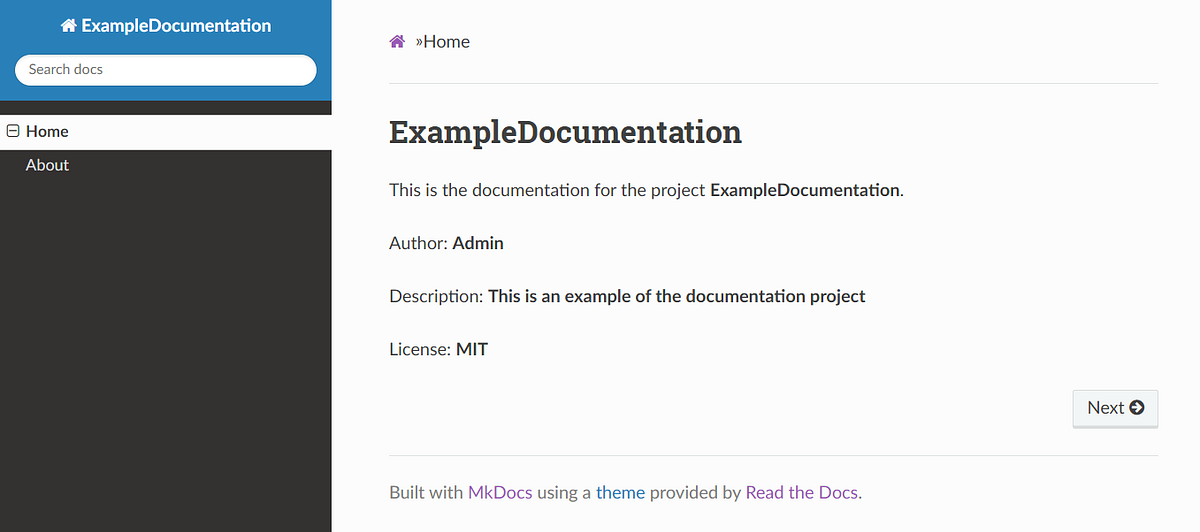Screen dimensions: 1200x532
Task: Click the breadcrumb separator before Home
Action: [x=418, y=41]
